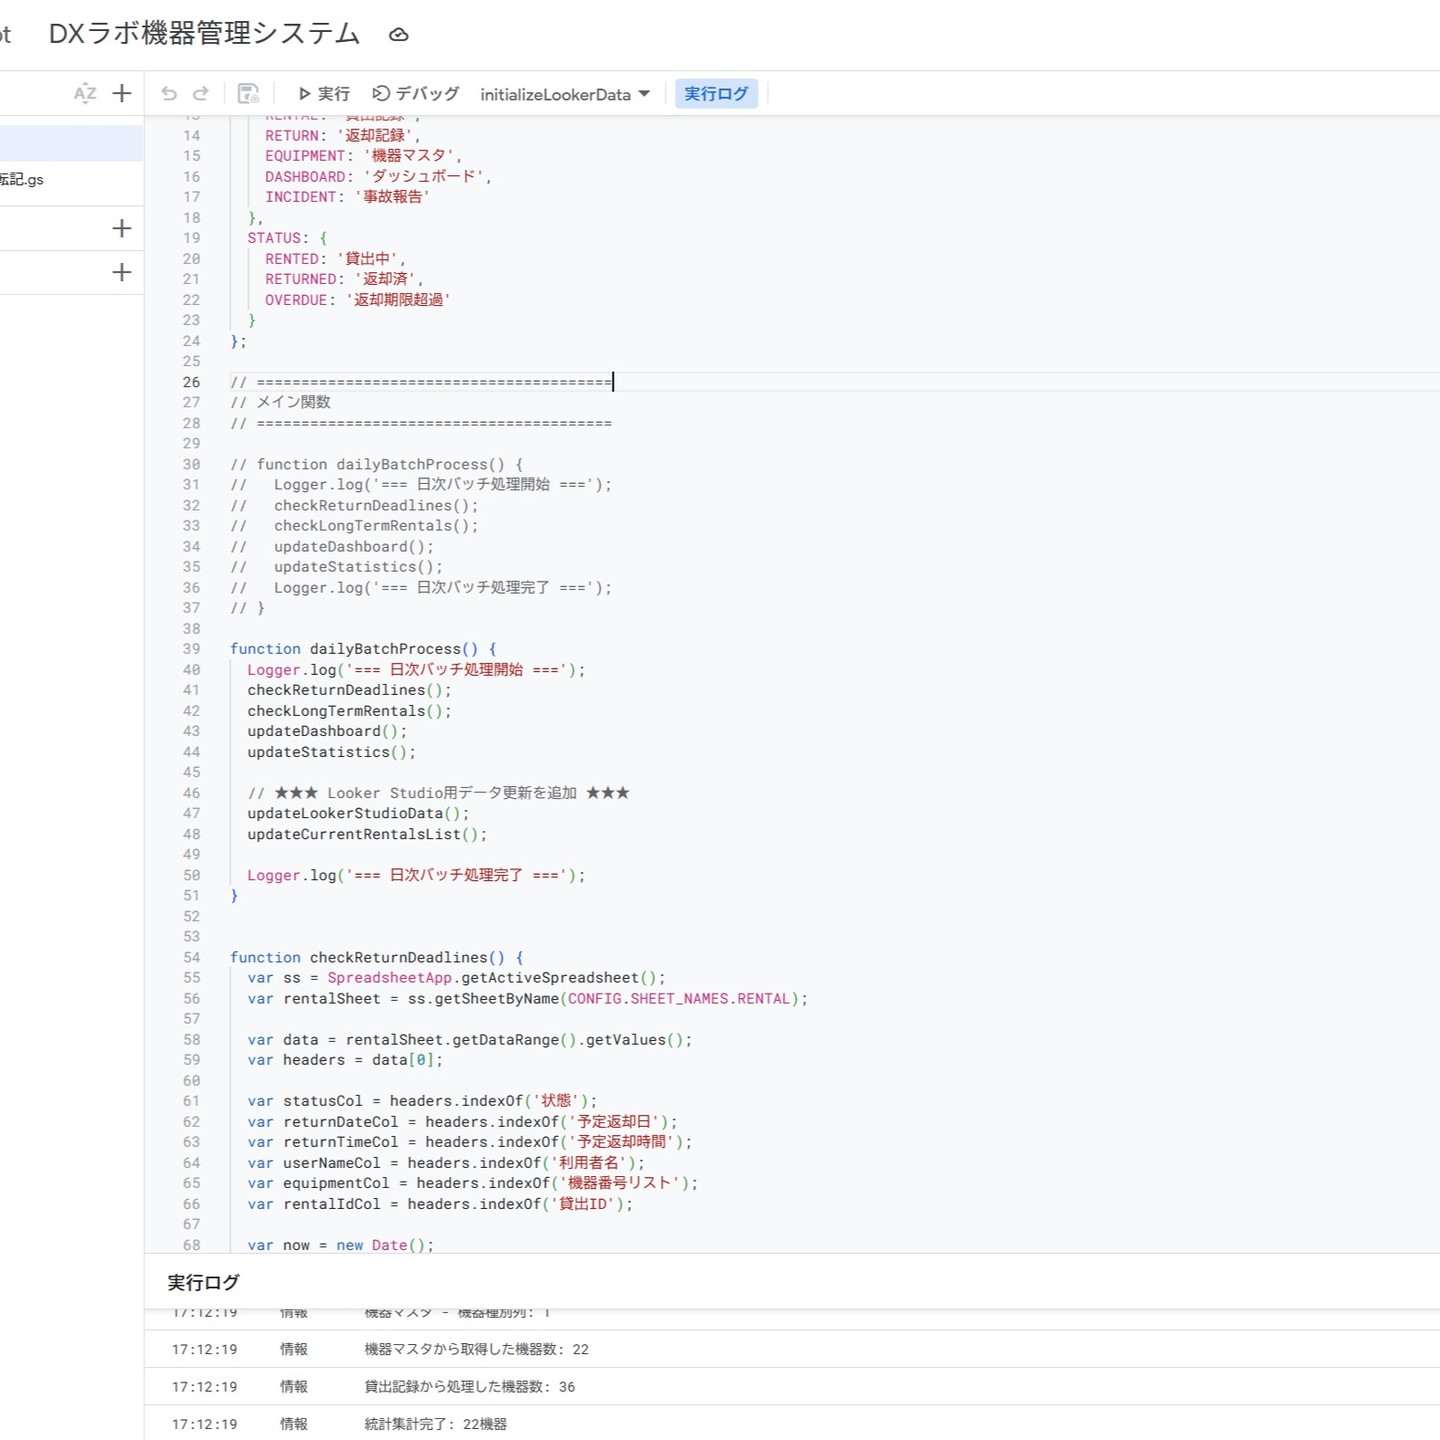Redo the code edit
This screenshot has width=1440, height=1440.
(200, 93)
